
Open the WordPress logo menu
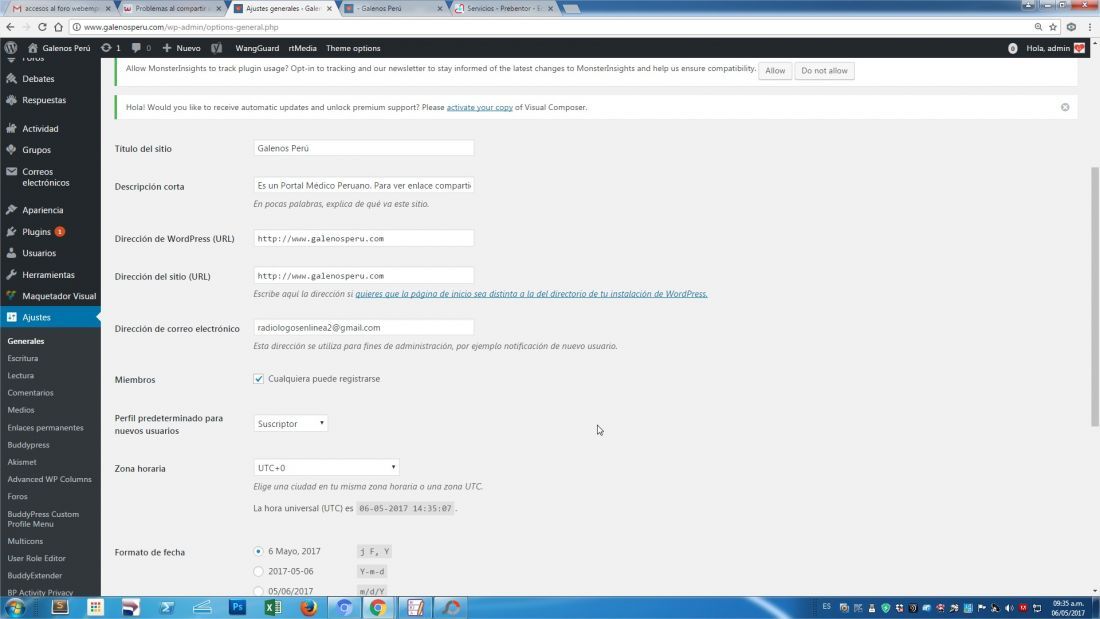(x=11, y=48)
